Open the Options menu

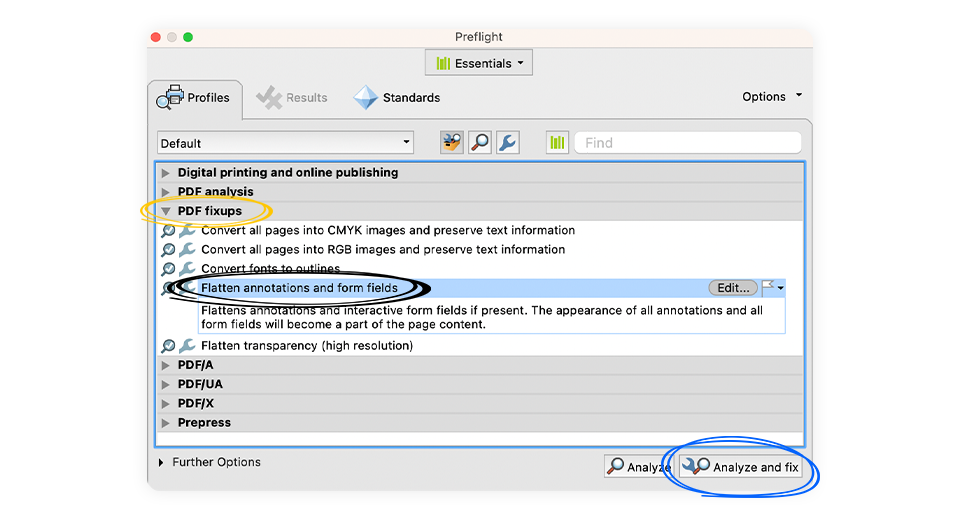(771, 97)
